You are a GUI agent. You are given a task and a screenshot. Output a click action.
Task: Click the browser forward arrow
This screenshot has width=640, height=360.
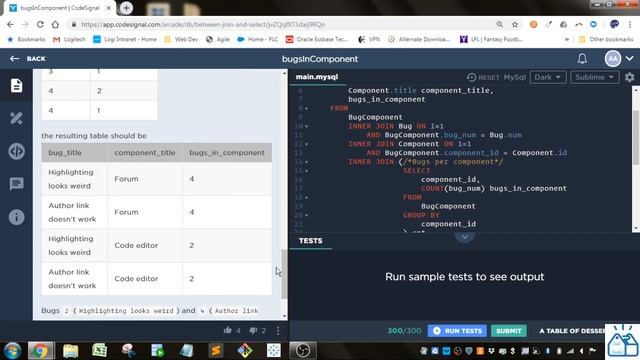(x=25, y=24)
